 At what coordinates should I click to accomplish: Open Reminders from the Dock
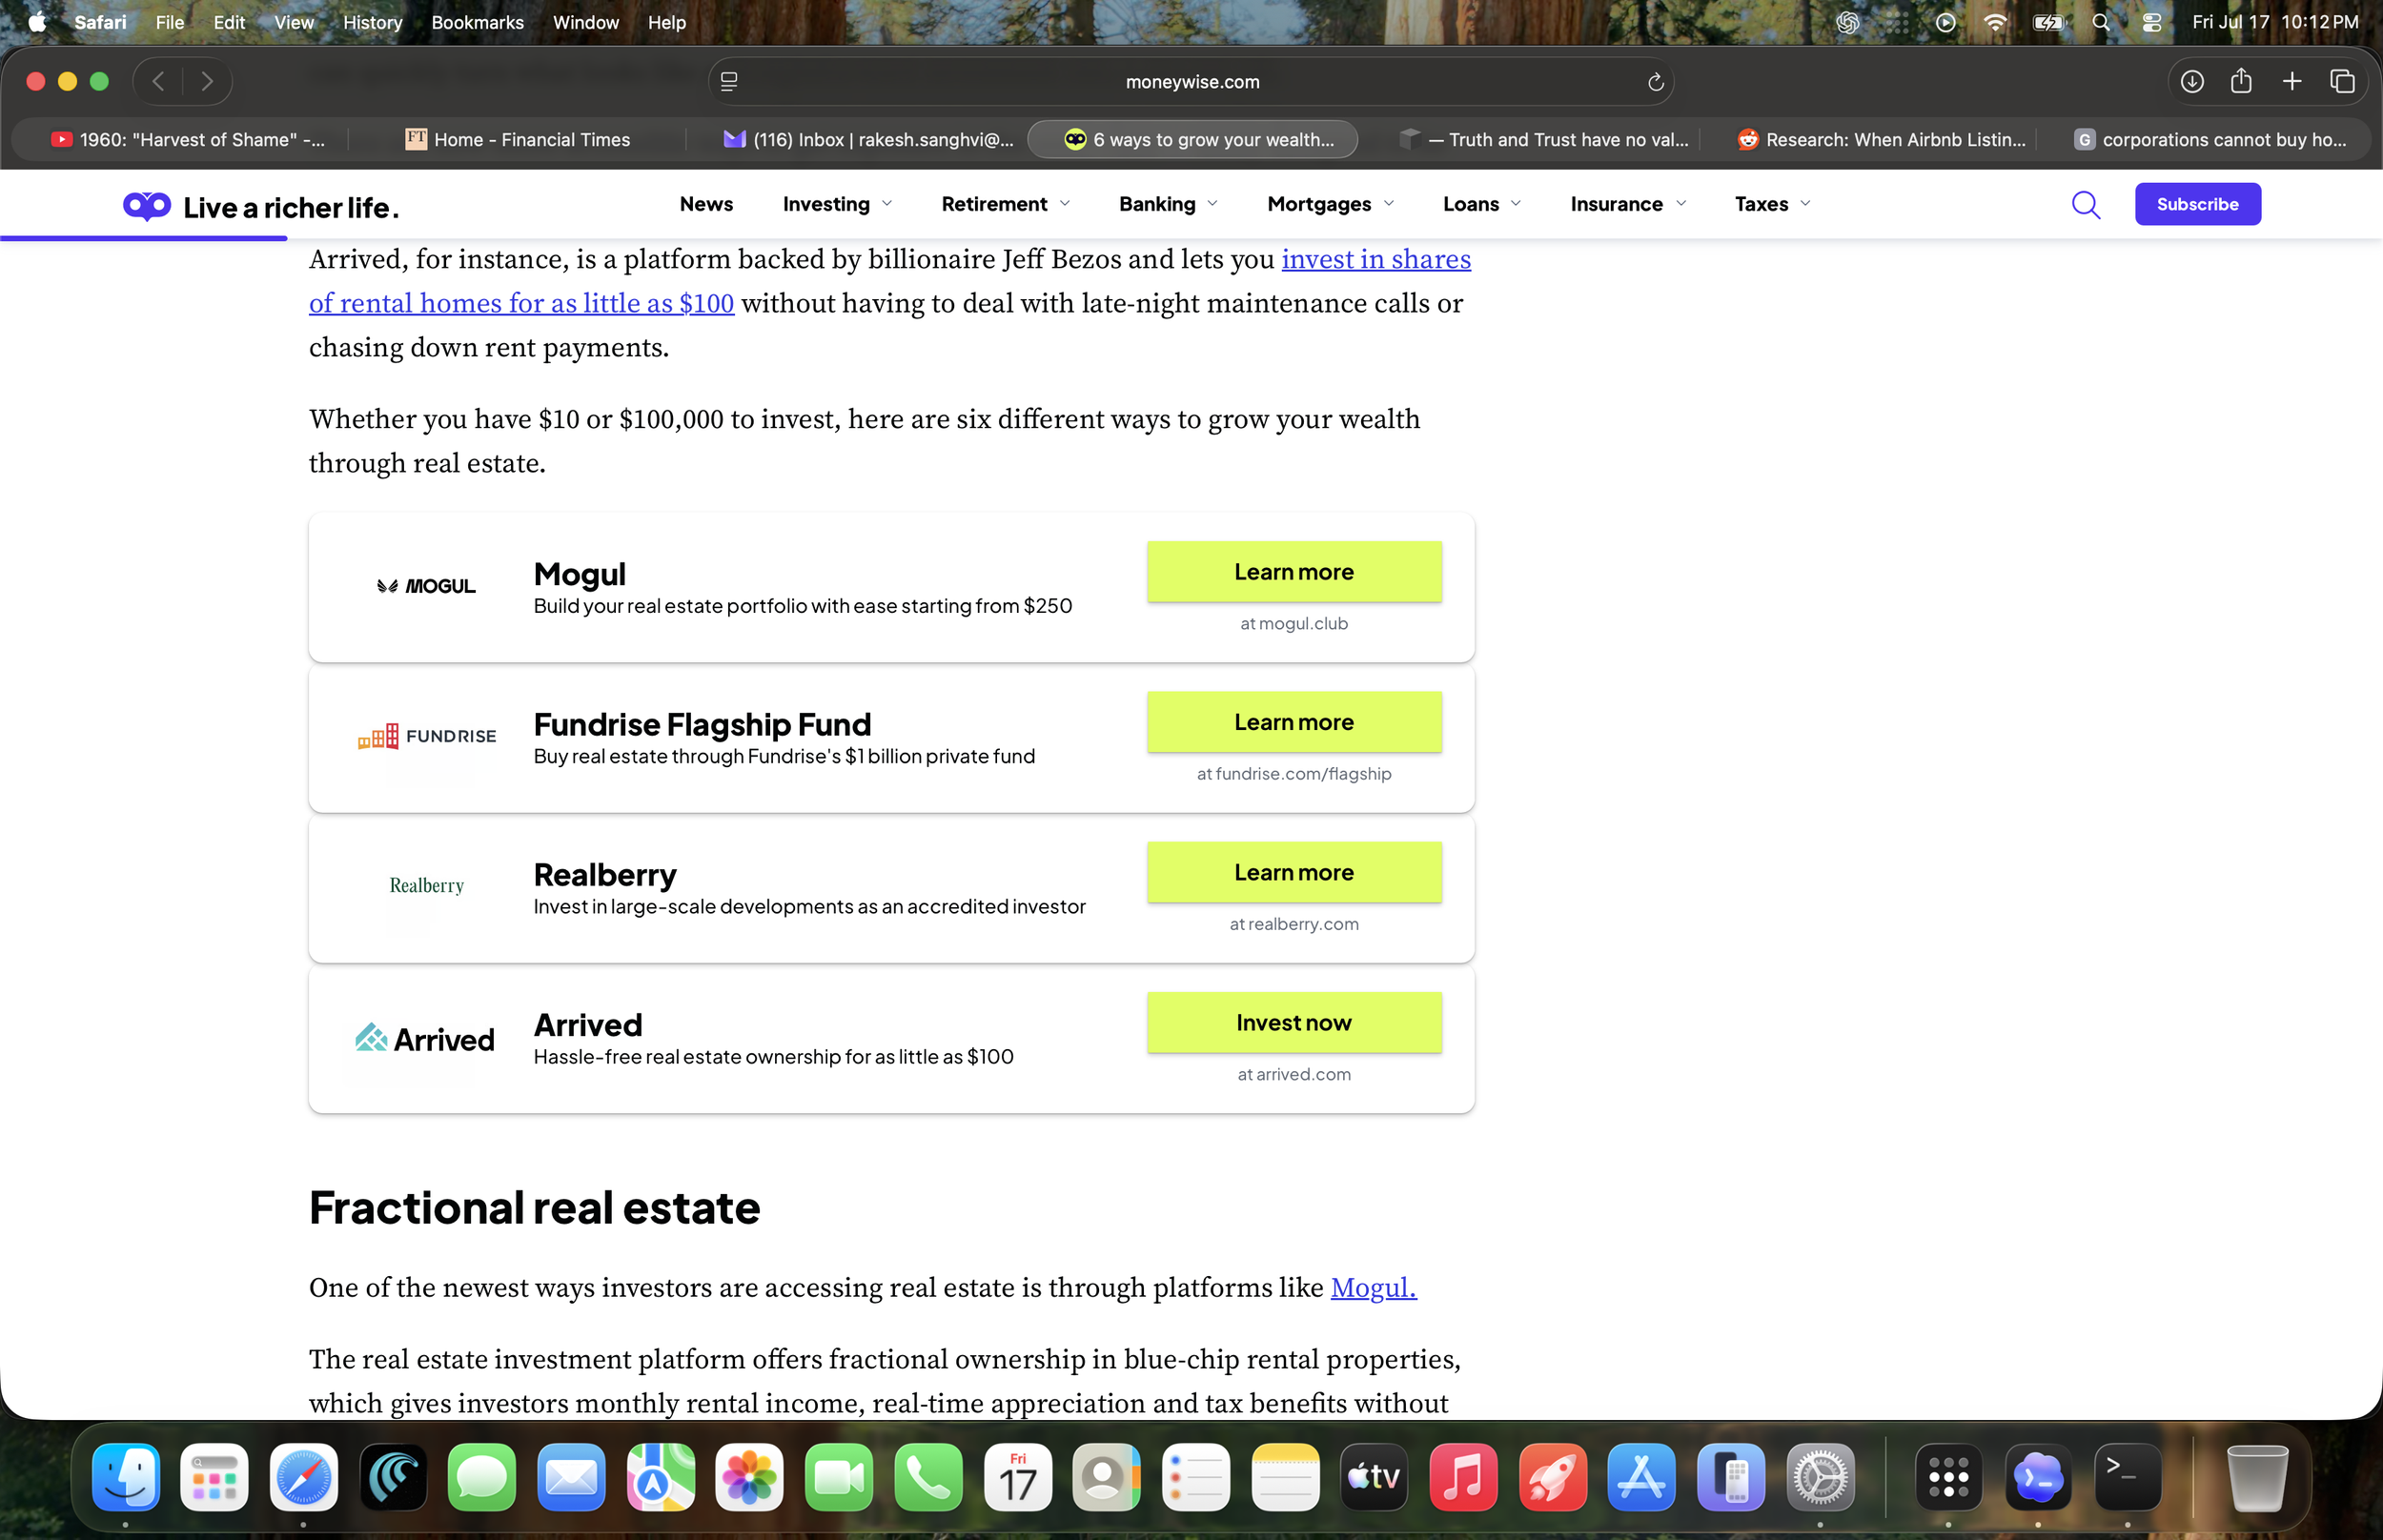[1196, 1476]
